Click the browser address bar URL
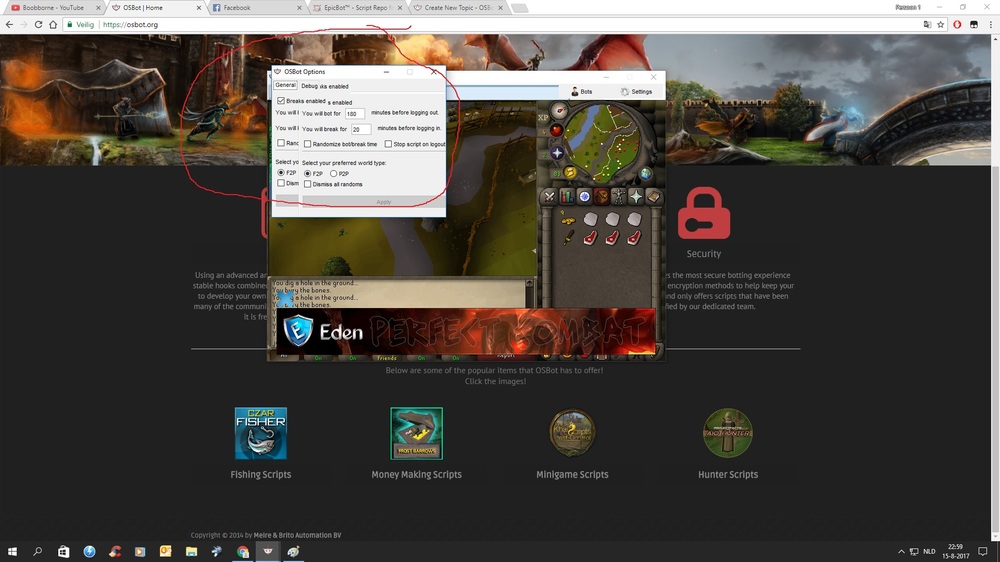Screen dimensions: 1000x562 point(130,24)
